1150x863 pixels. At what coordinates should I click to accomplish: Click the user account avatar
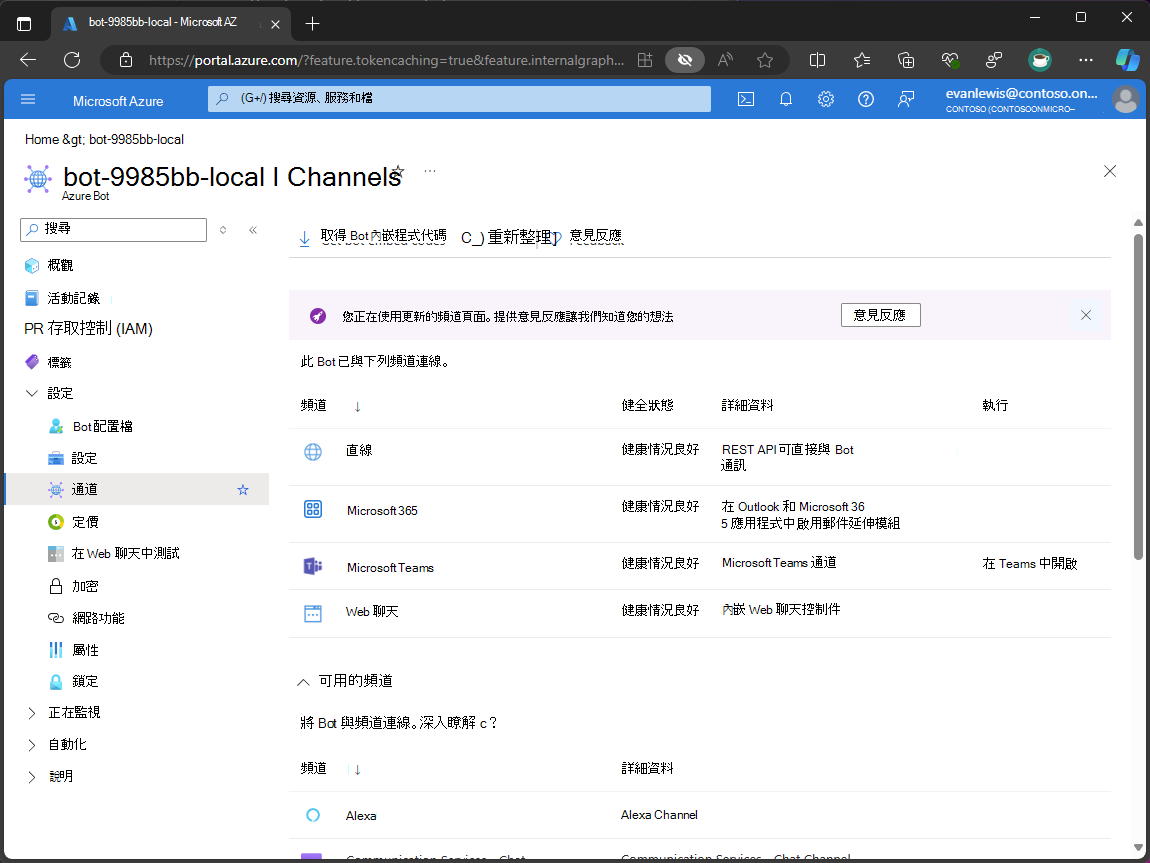[1125, 99]
